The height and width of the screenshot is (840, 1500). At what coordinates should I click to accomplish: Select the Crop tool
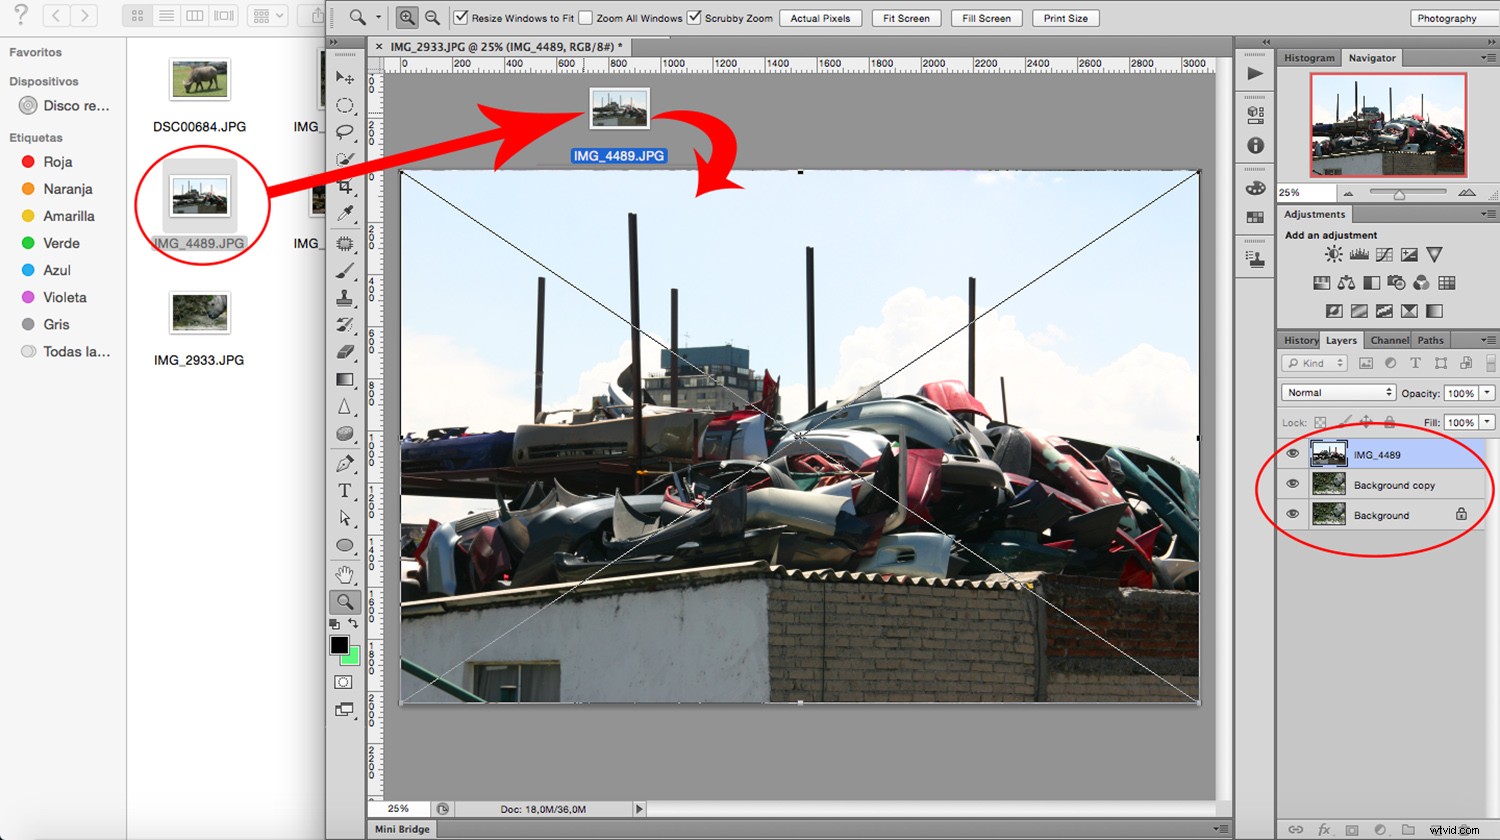tap(345, 187)
